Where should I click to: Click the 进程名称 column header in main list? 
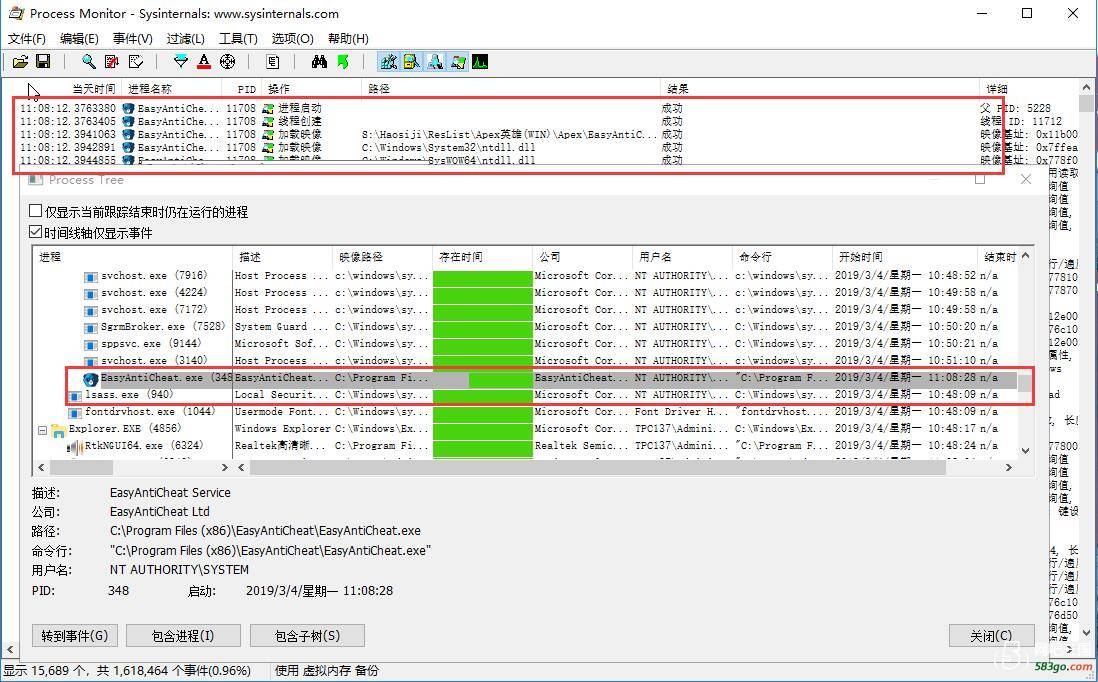point(172,89)
